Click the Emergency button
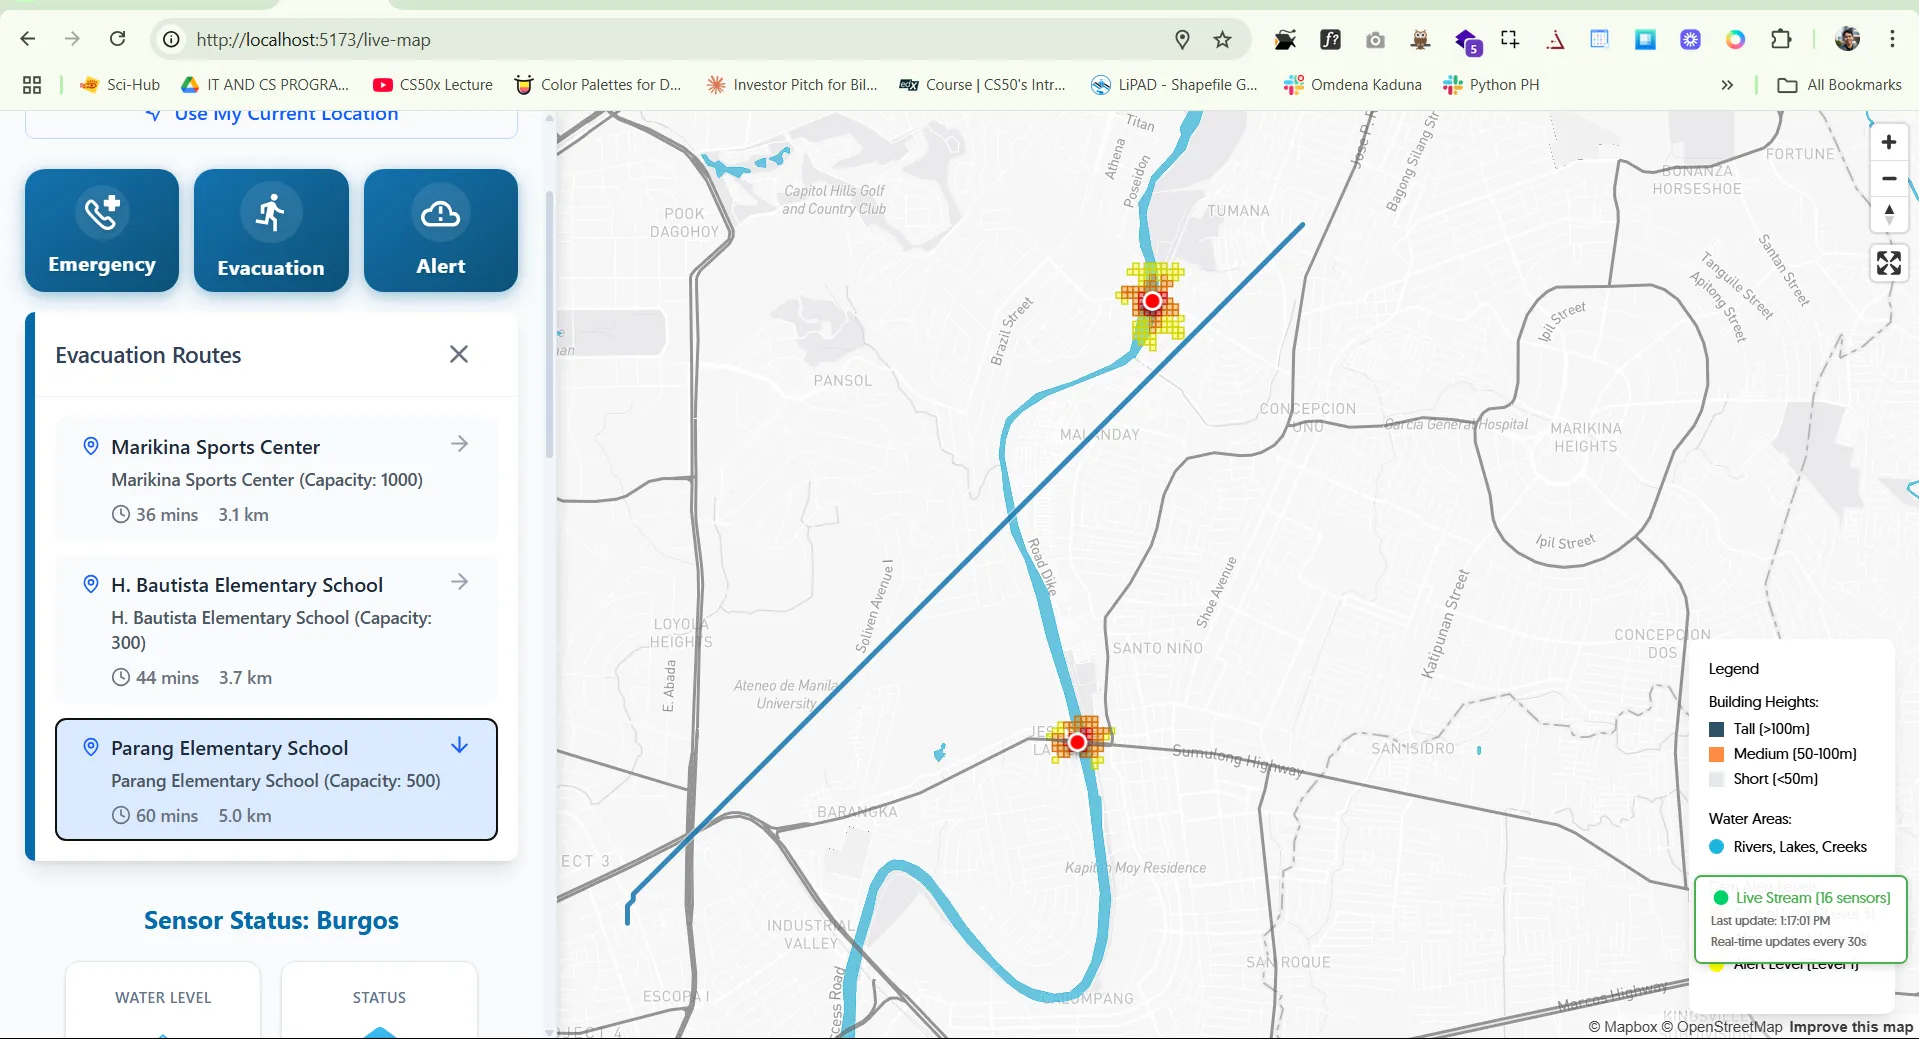The image size is (1919, 1039). click(102, 230)
